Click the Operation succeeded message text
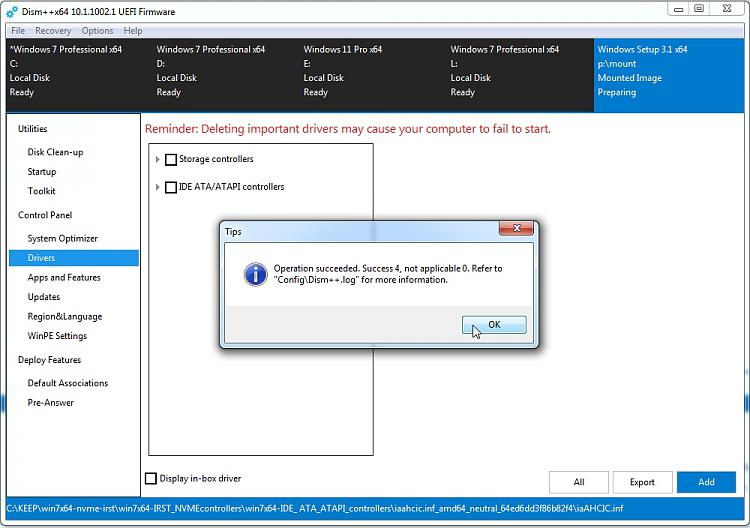Viewport: 750px width, 528px height. tap(388, 274)
